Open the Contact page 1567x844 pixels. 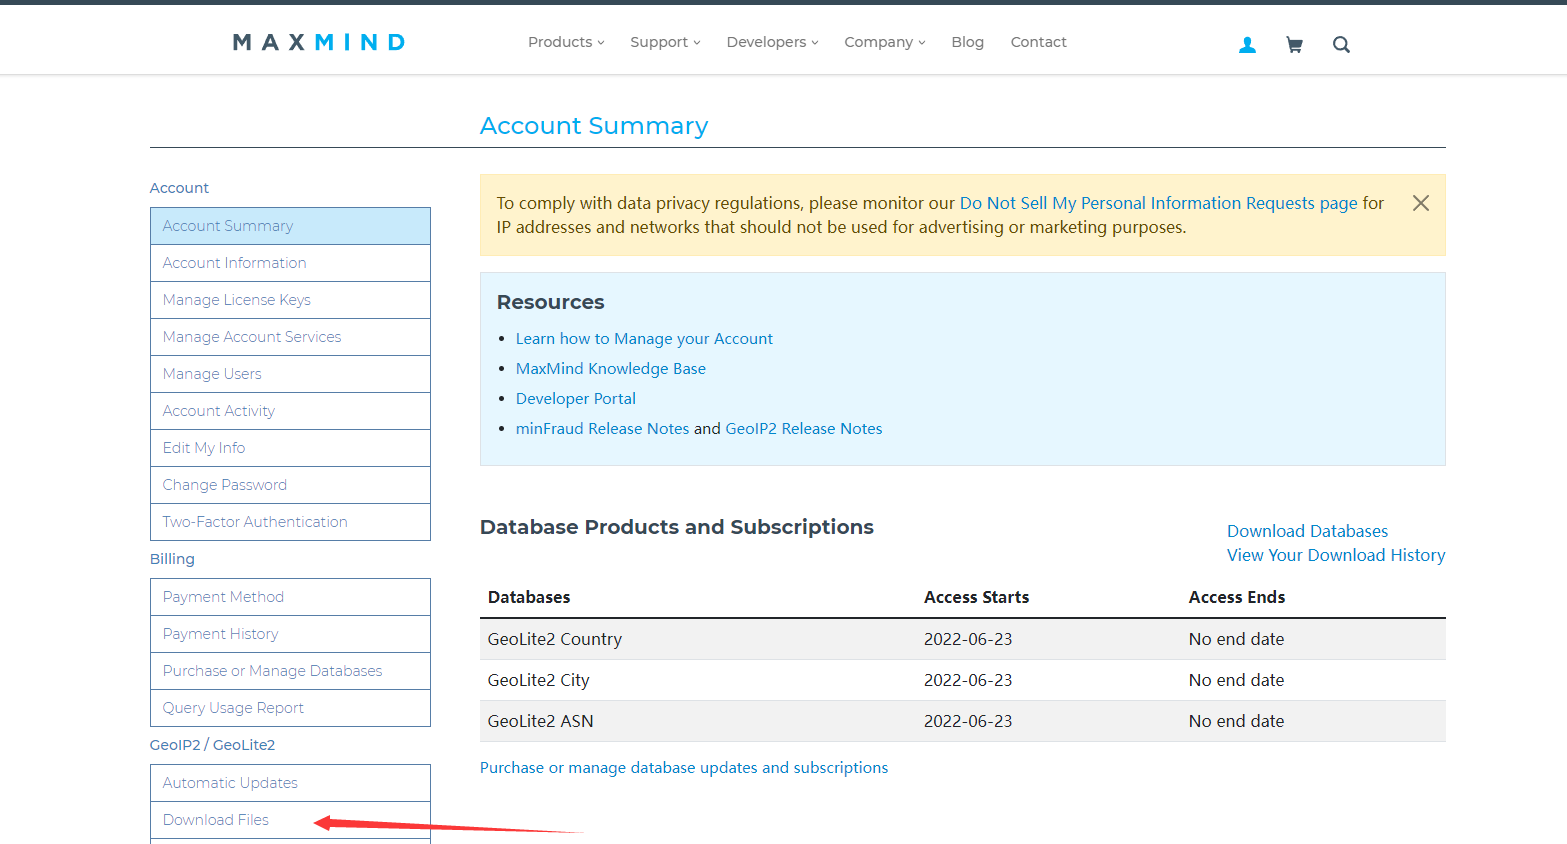pos(1038,42)
